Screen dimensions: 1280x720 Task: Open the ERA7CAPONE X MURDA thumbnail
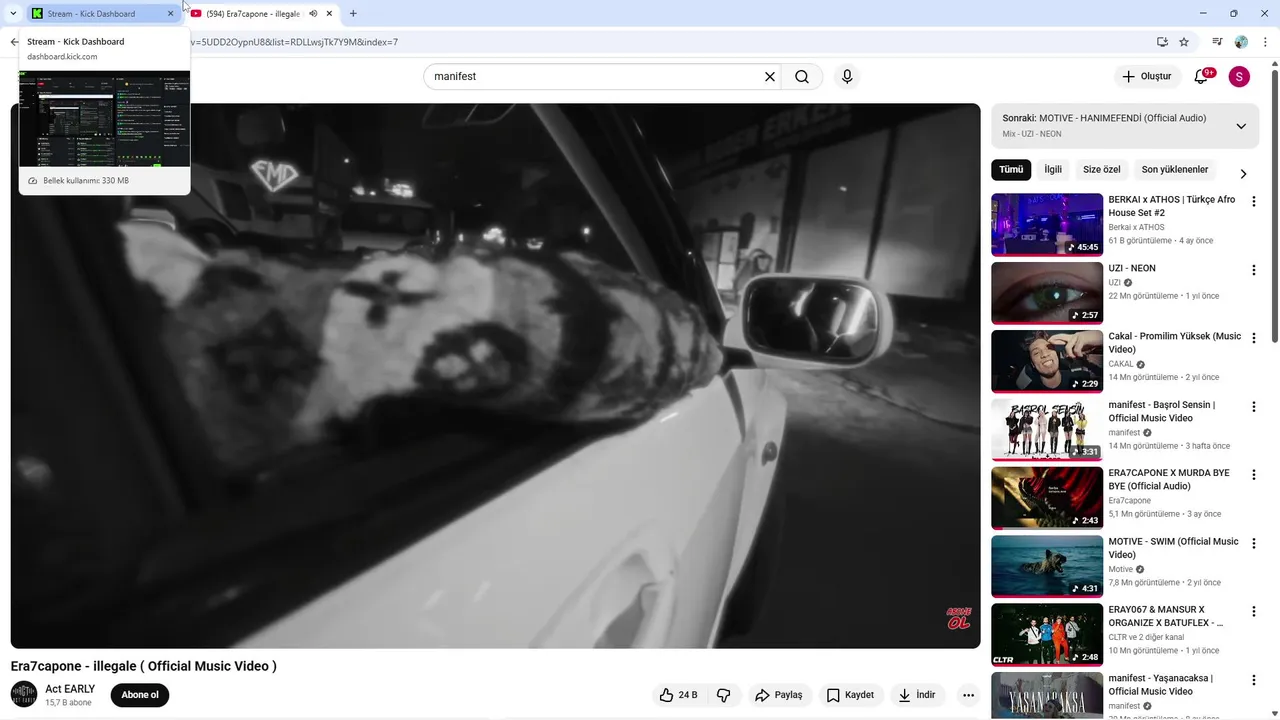[1047, 498]
